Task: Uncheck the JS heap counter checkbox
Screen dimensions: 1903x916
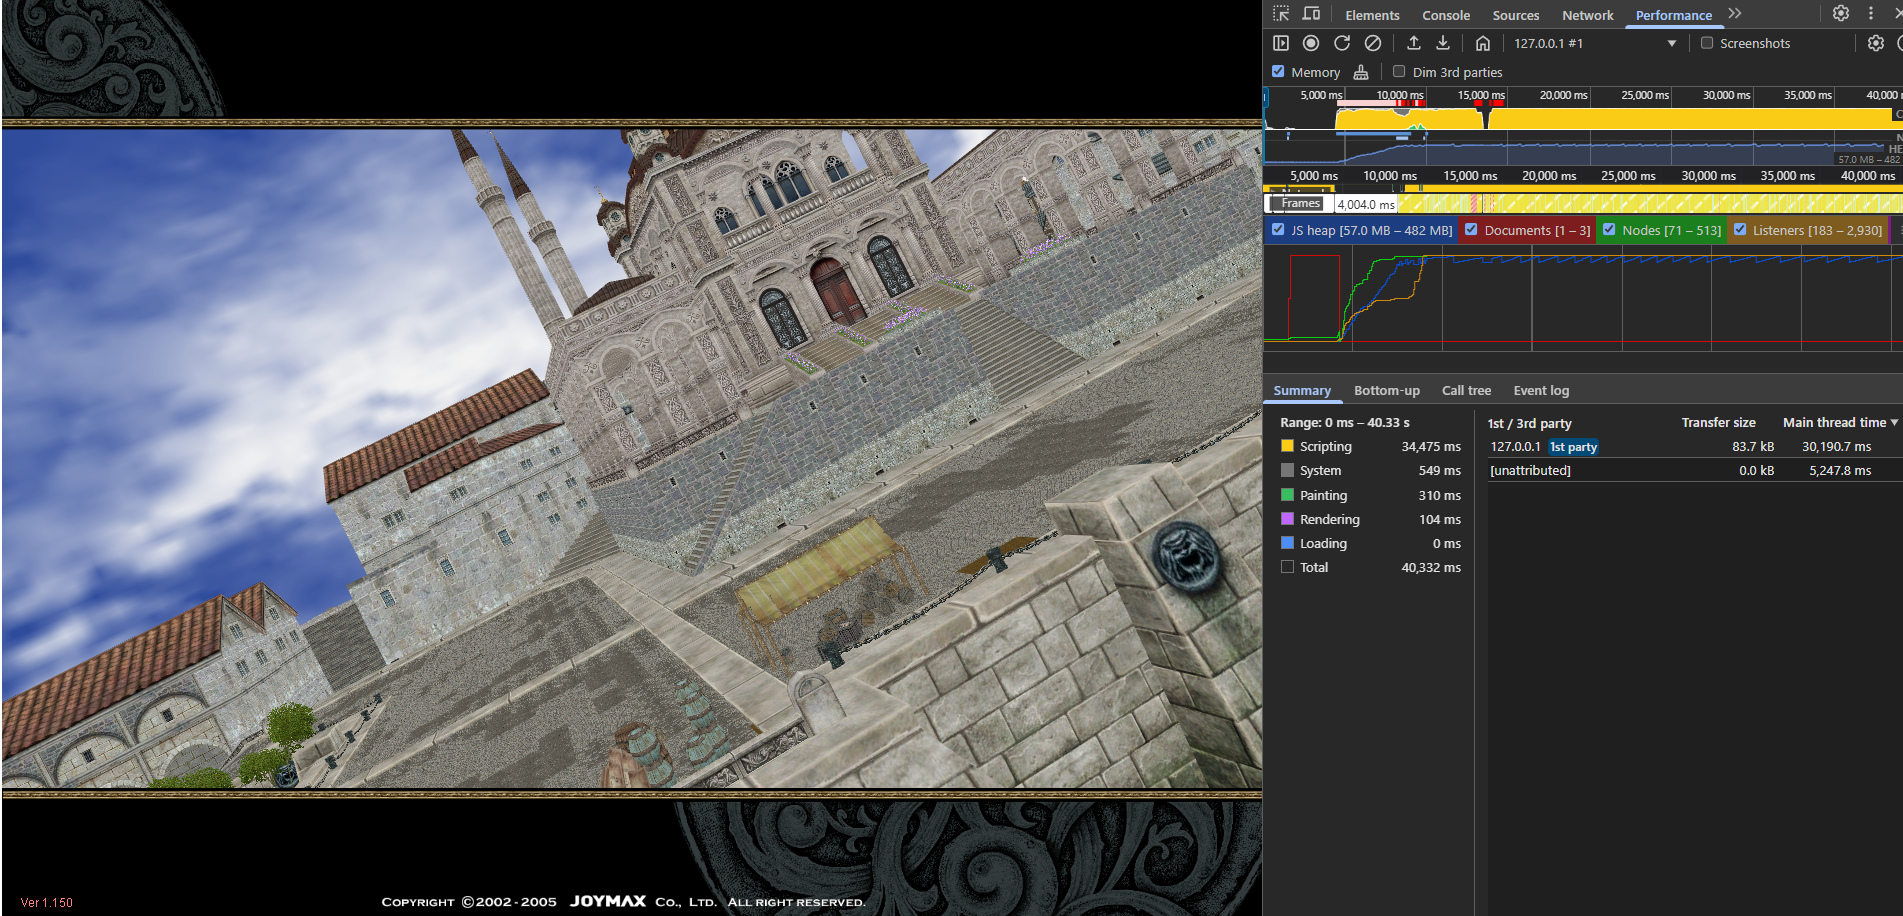Action: [1278, 229]
